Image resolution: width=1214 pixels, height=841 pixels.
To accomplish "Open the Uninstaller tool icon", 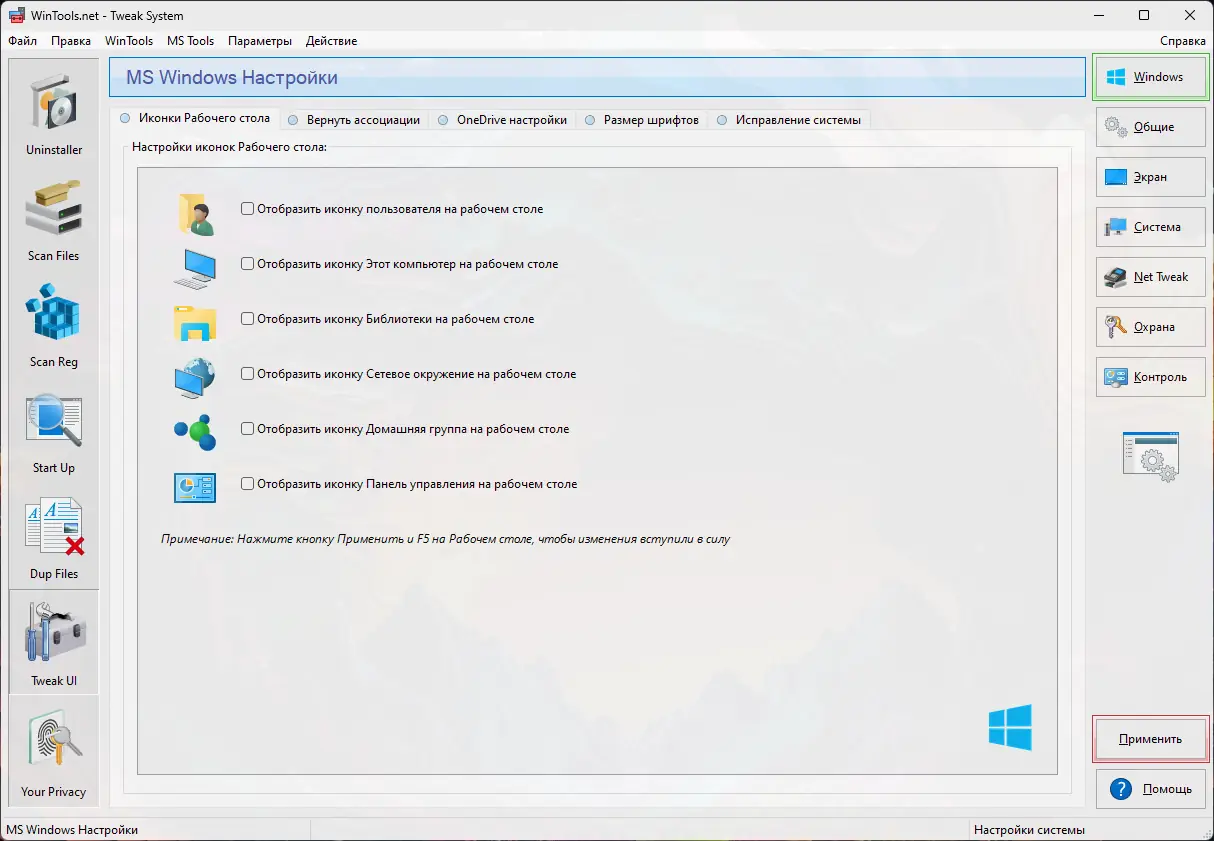I will pyautogui.click(x=54, y=102).
